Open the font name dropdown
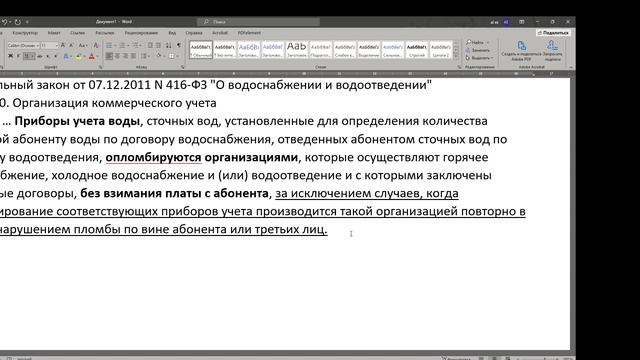The height and width of the screenshot is (360, 640). click(38, 46)
